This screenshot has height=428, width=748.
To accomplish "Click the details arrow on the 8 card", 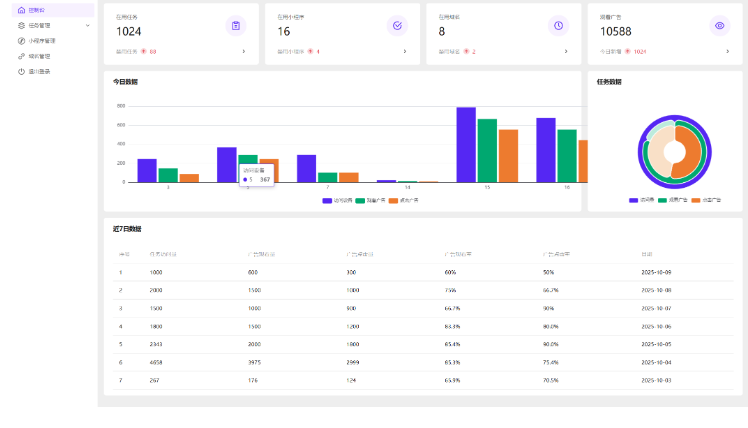I will (566, 51).
